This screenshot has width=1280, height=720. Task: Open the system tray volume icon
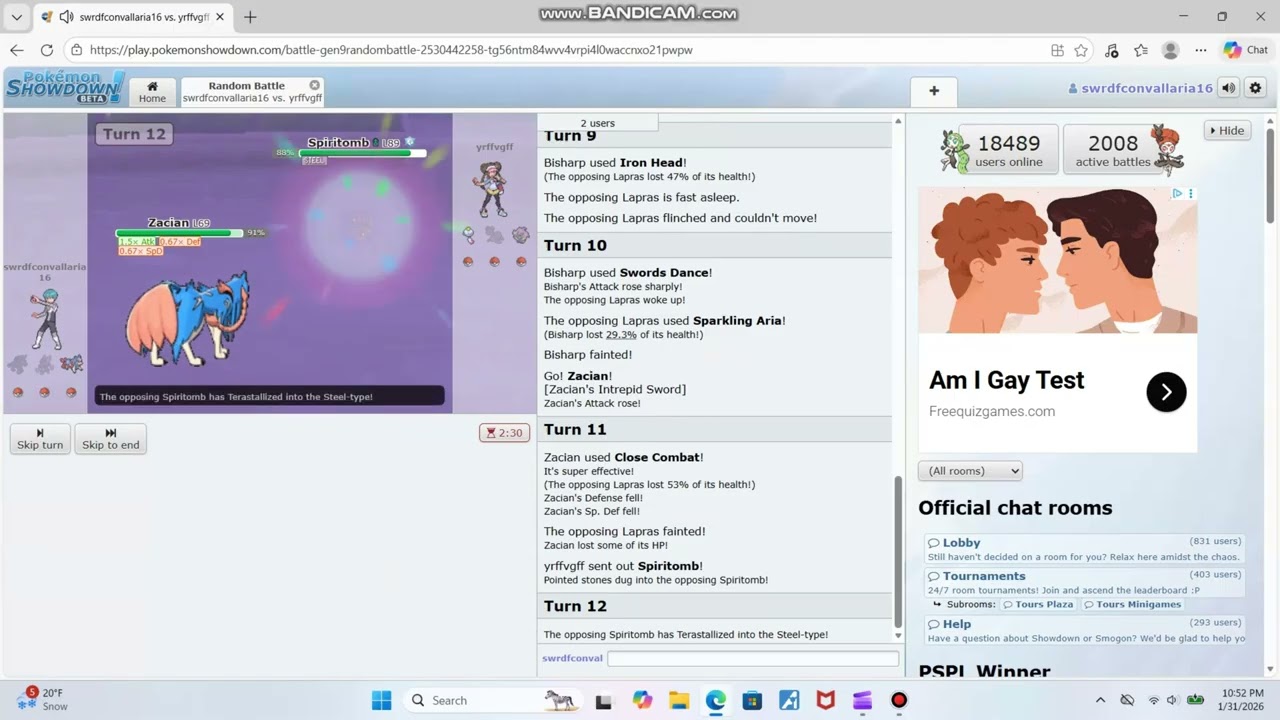click(1174, 700)
